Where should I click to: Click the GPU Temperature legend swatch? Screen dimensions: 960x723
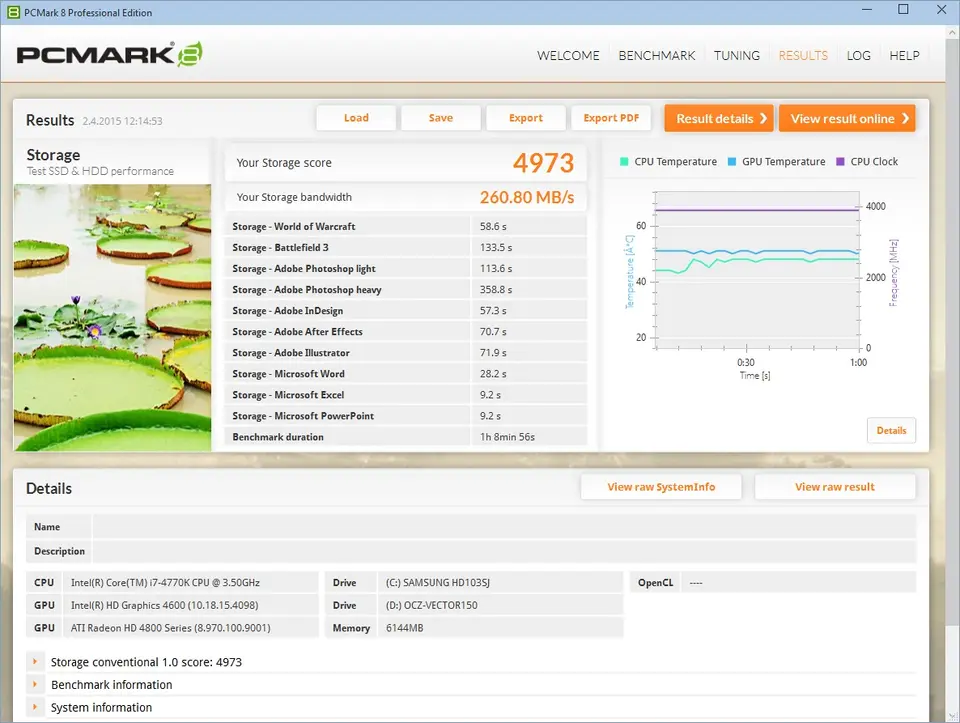[732, 162]
